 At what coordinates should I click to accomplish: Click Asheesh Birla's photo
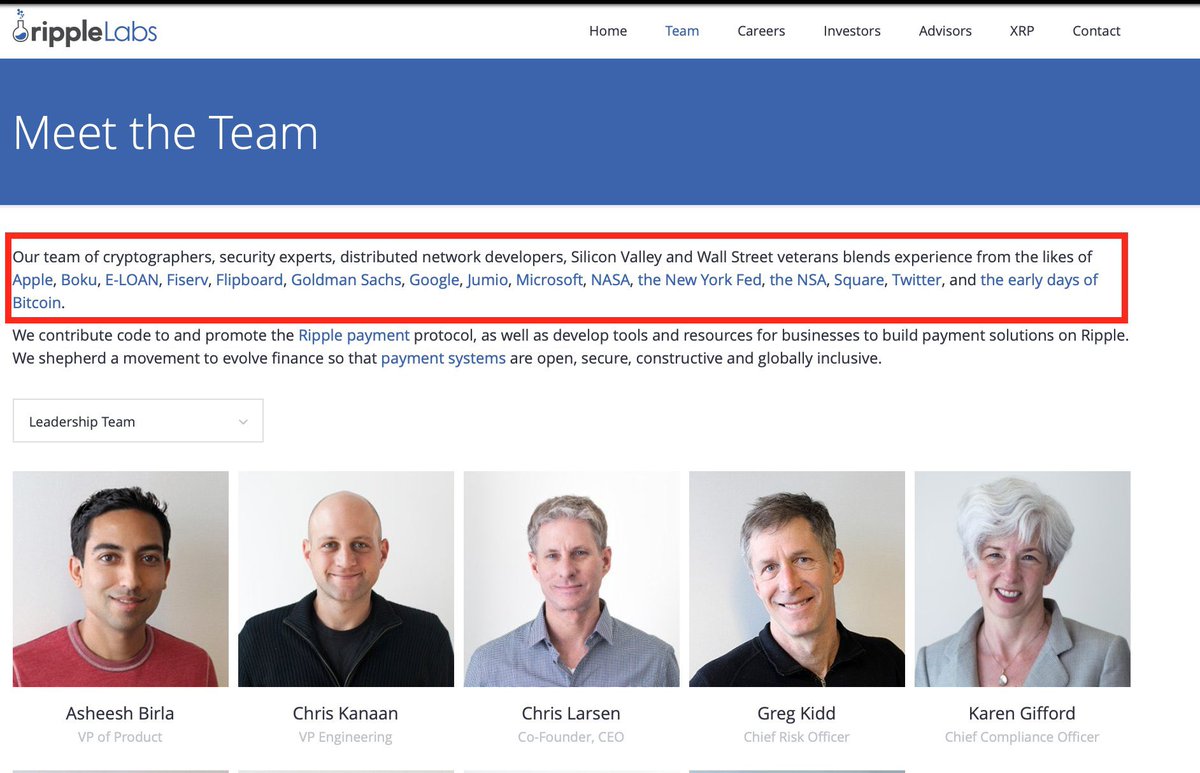click(x=121, y=579)
